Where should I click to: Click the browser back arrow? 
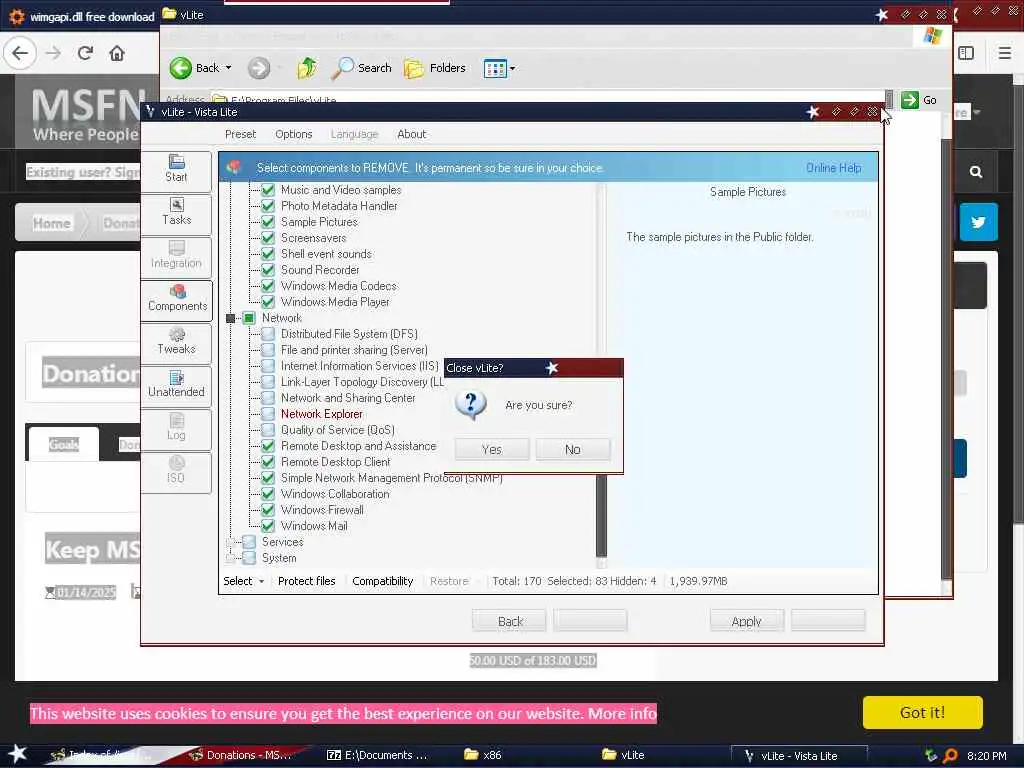[x=20, y=53]
